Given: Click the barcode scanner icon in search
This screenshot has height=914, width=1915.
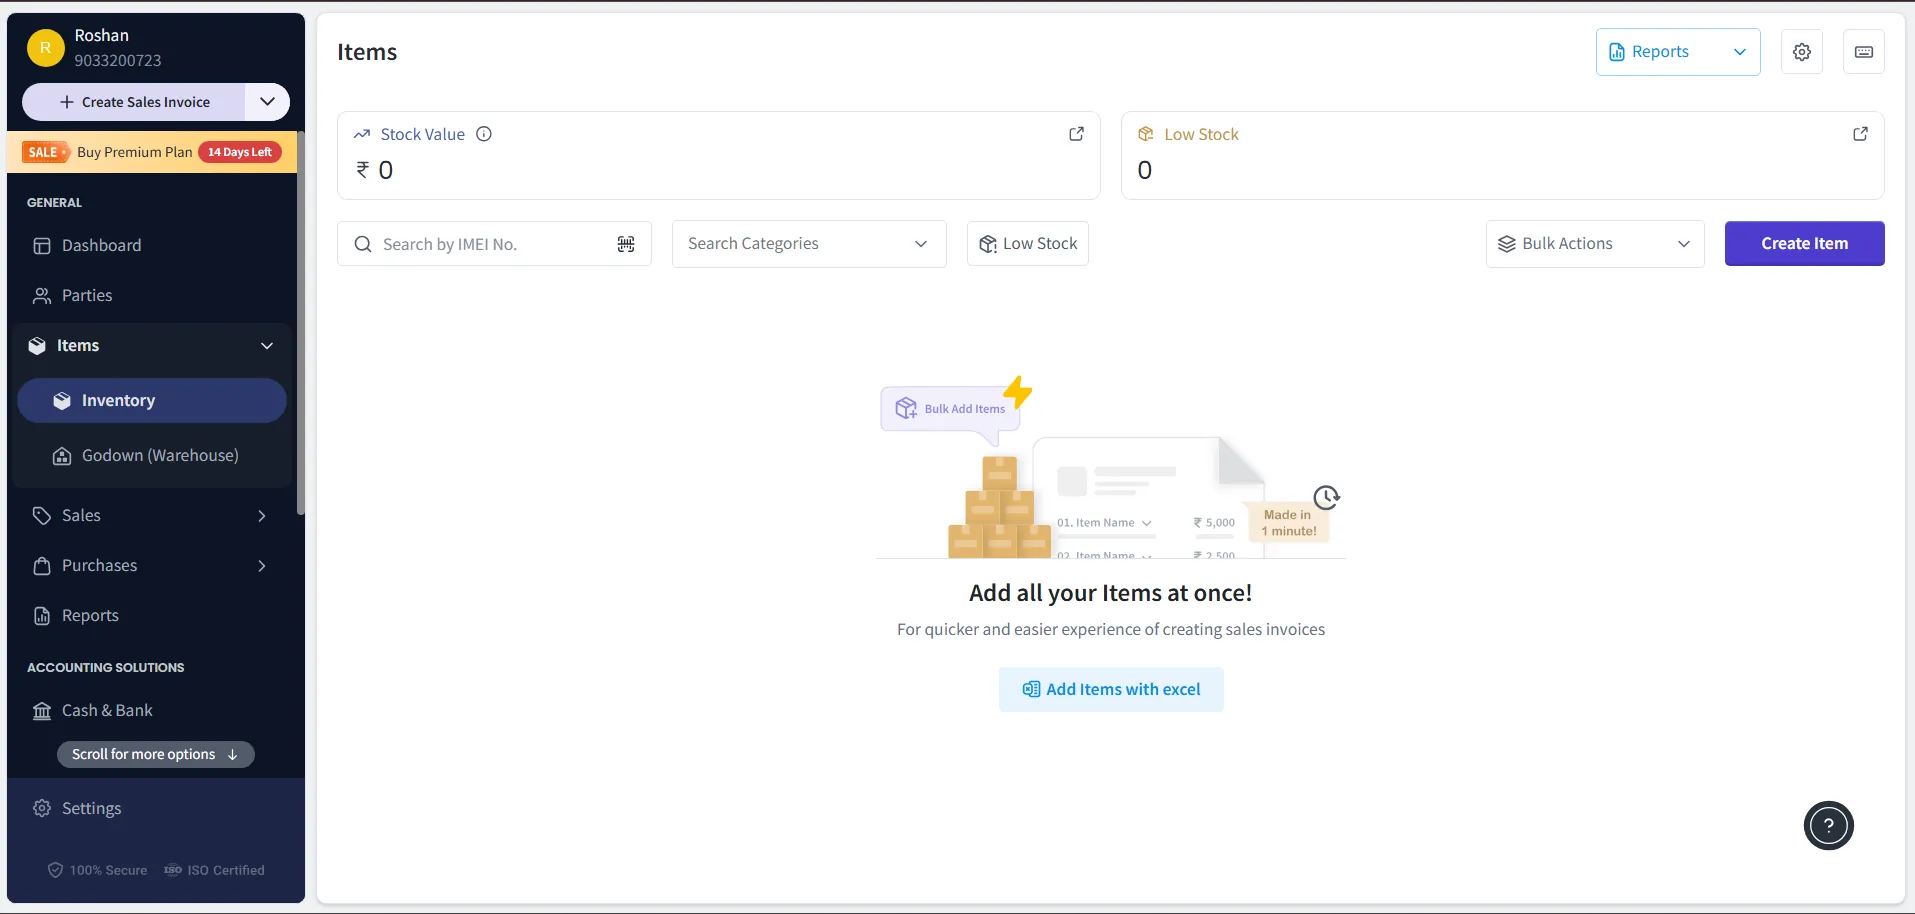Looking at the screenshot, I should click(x=626, y=244).
